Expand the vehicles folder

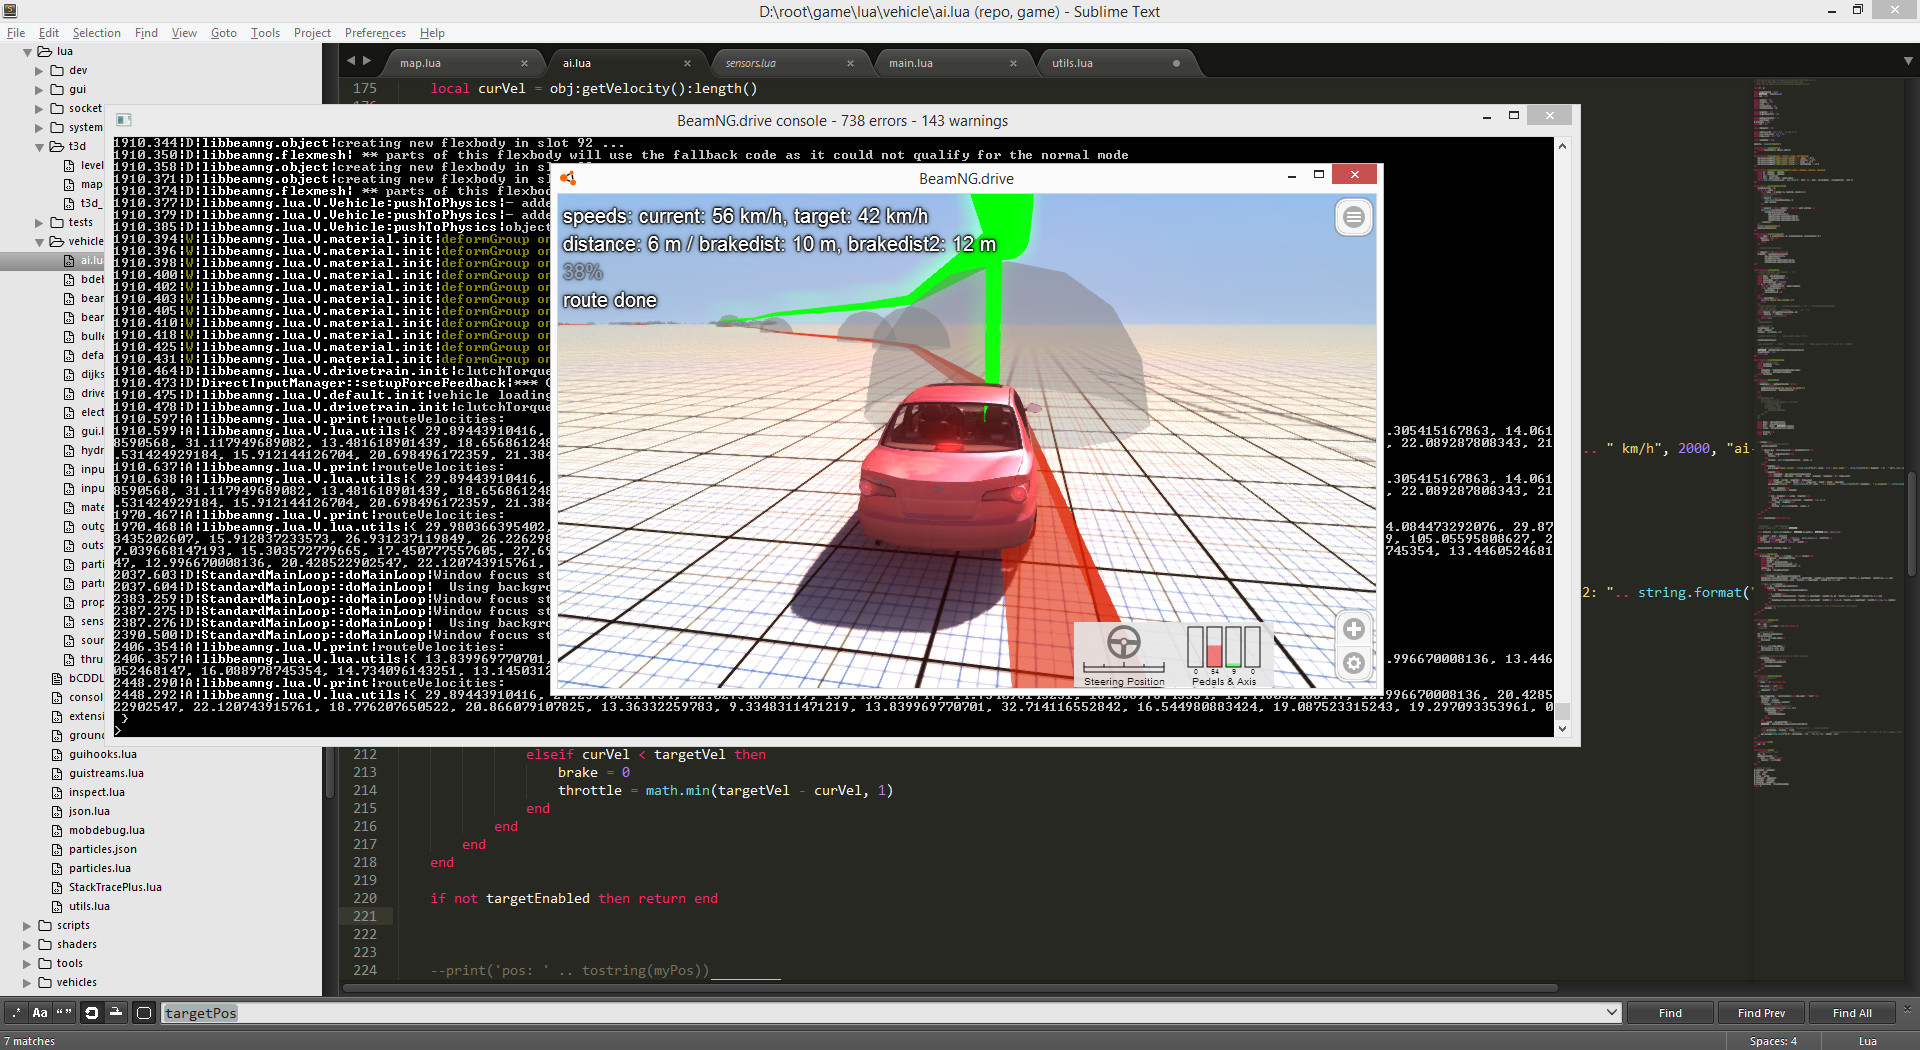27,983
